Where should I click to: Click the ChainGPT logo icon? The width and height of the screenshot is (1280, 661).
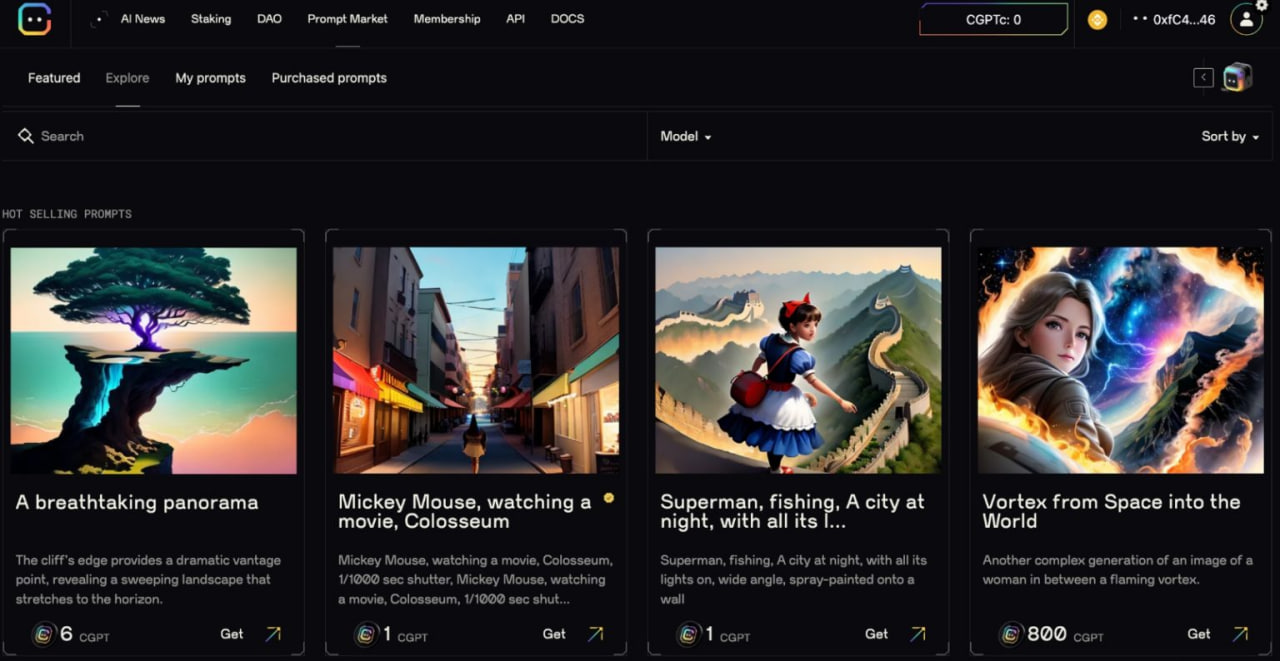(x=34, y=19)
